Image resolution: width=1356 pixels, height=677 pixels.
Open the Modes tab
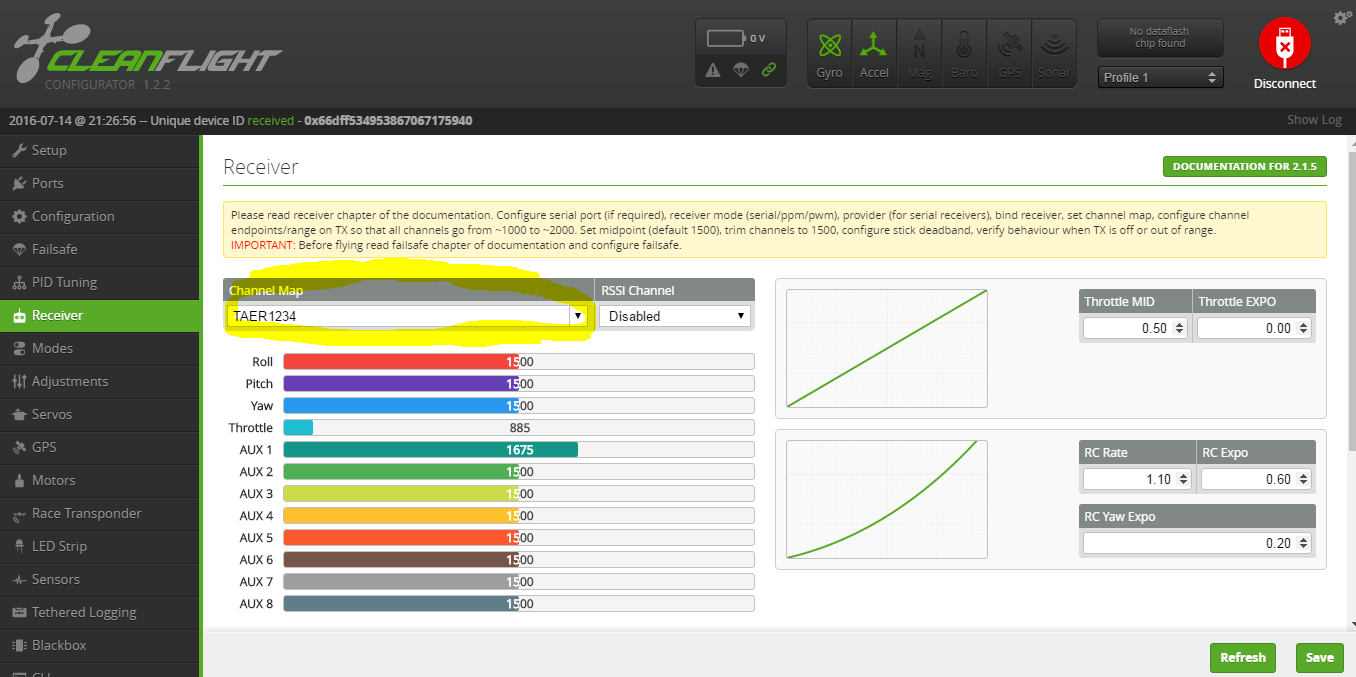click(100, 348)
